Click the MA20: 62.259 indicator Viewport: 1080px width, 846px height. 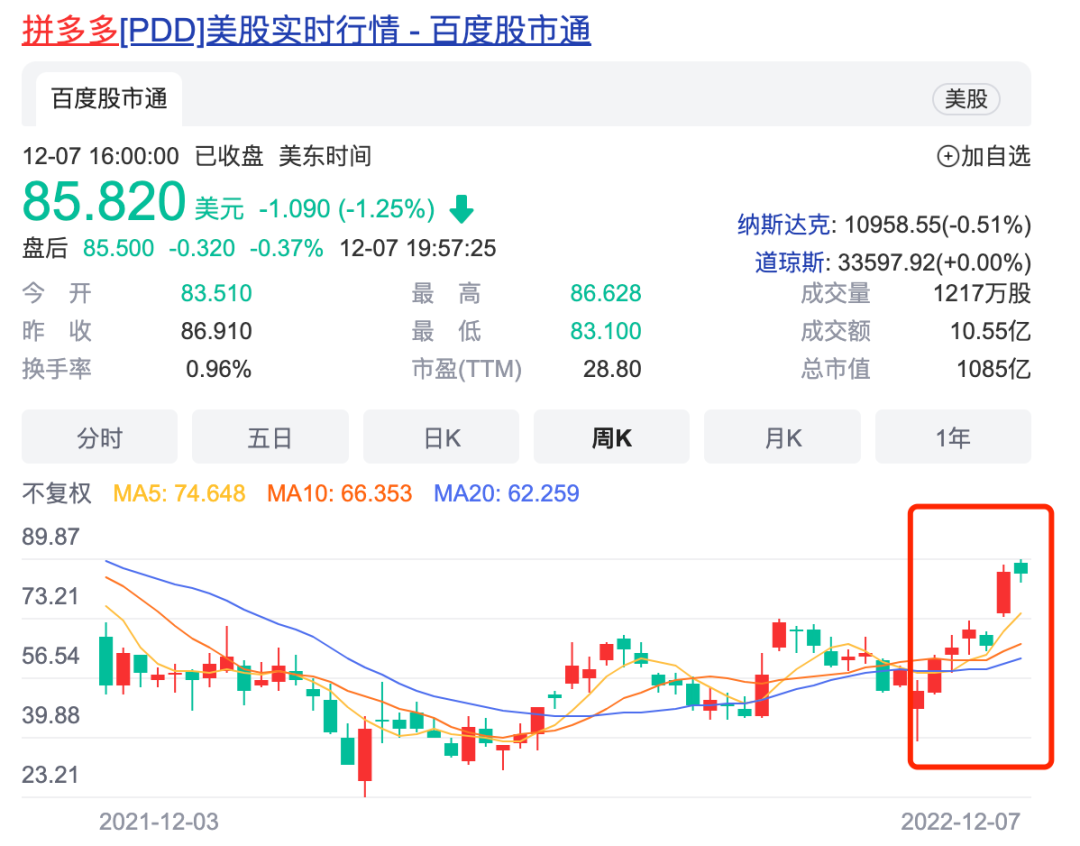(x=506, y=493)
